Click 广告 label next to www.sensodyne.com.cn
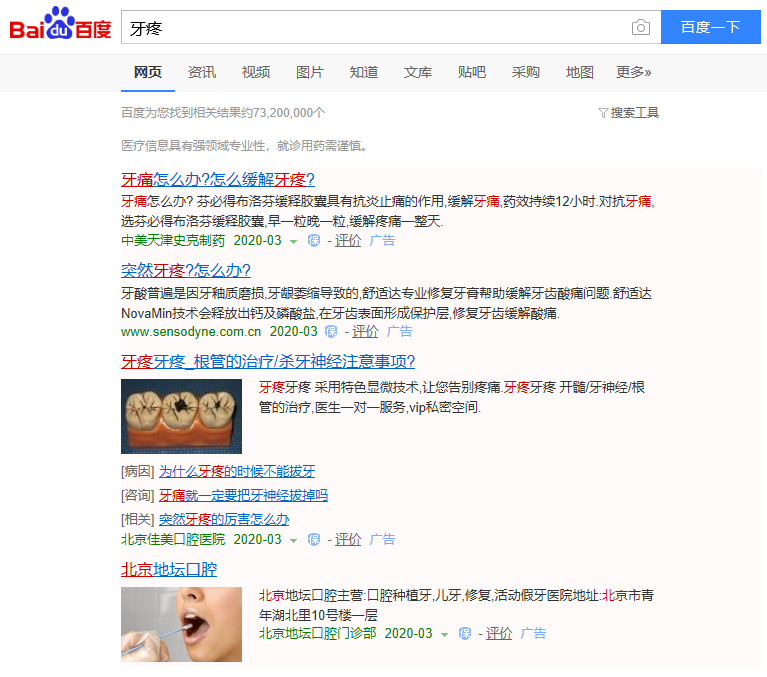Viewport: 767px width, 677px height. (x=399, y=332)
